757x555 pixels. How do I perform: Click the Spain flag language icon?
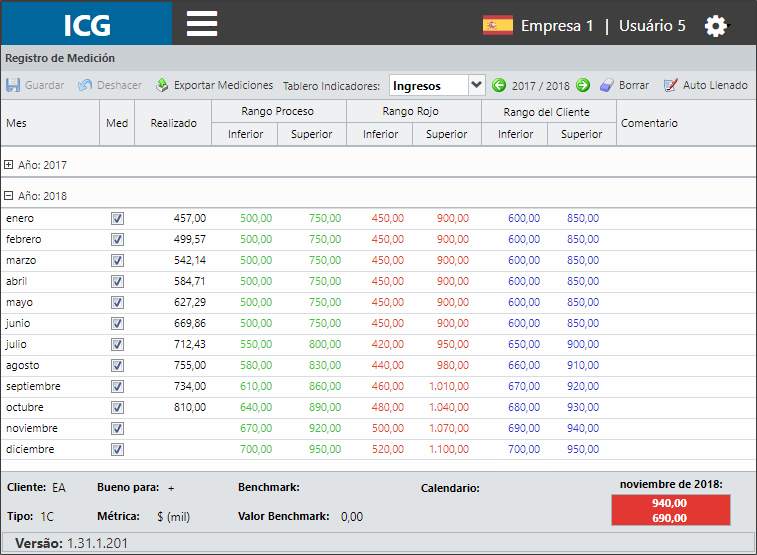click(497, 25)
